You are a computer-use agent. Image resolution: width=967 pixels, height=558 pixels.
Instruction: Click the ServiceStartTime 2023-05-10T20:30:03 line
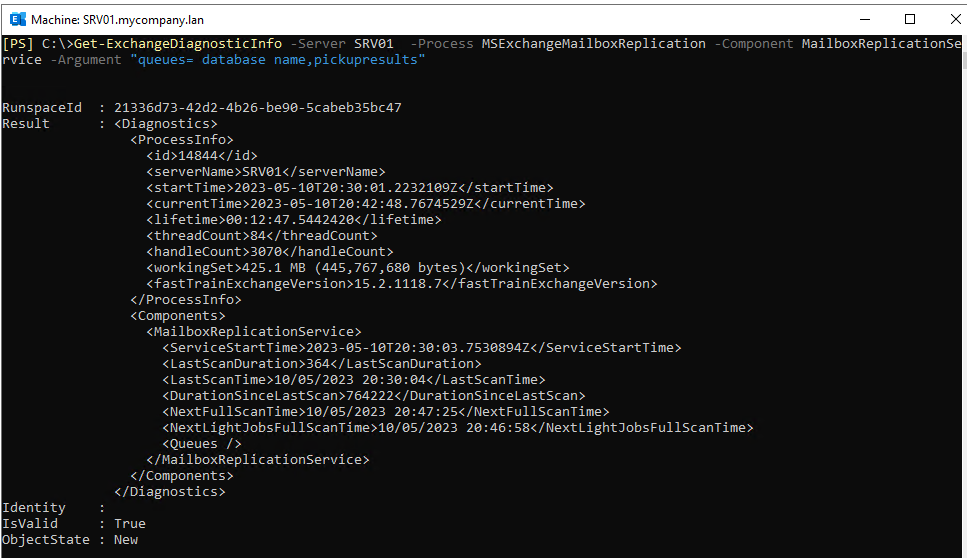tap(422, 348)
